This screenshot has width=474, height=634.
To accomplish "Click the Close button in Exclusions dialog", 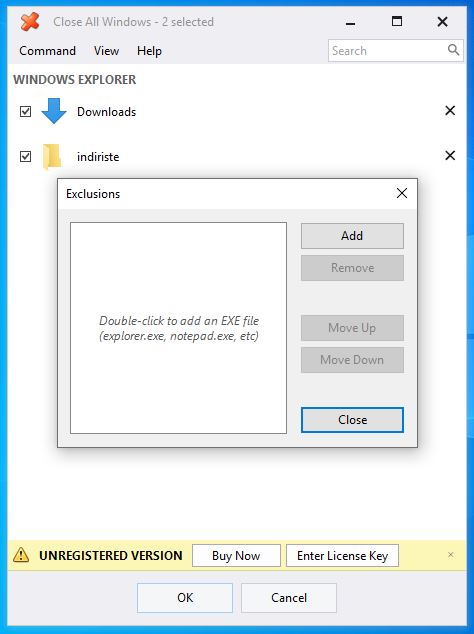I will pyautogui.click(x=352, y=420).
